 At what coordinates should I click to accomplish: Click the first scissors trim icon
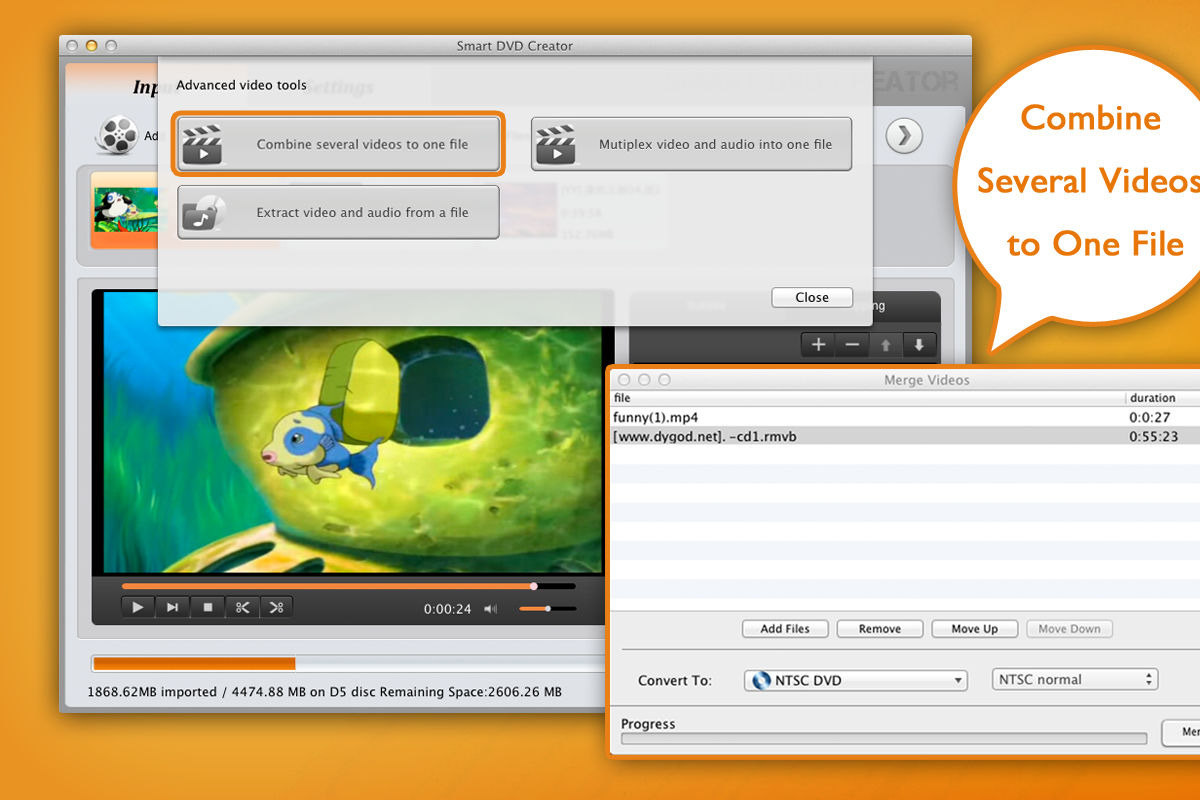tap(242, 607)
